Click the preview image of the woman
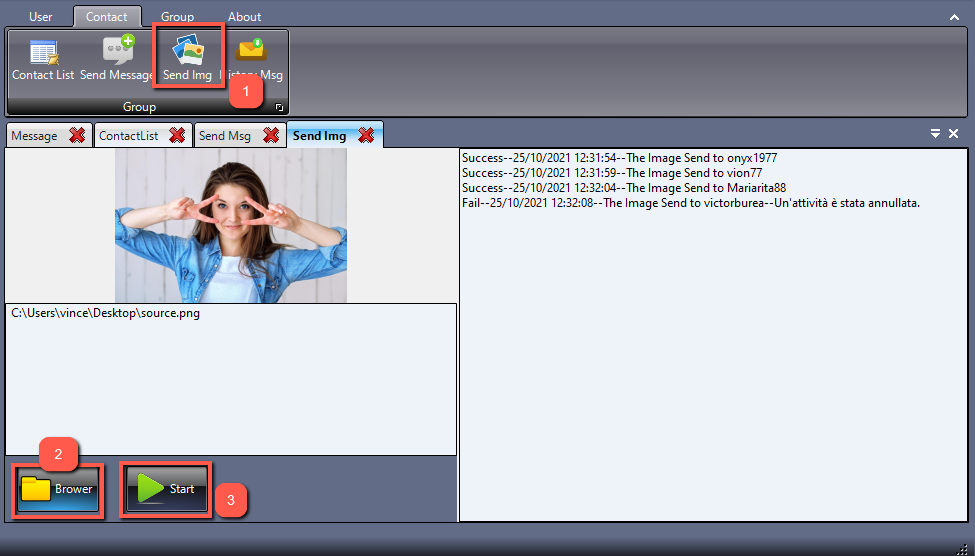Image resolution: width=975 pixels, height=556 pixels. (231, 226)
